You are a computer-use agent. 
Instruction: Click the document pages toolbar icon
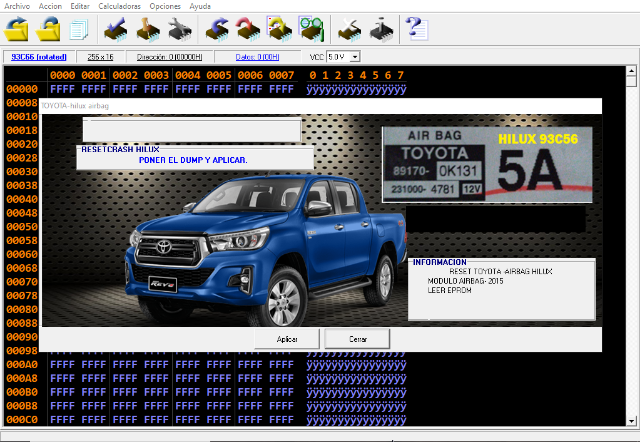tap(78, 30)
